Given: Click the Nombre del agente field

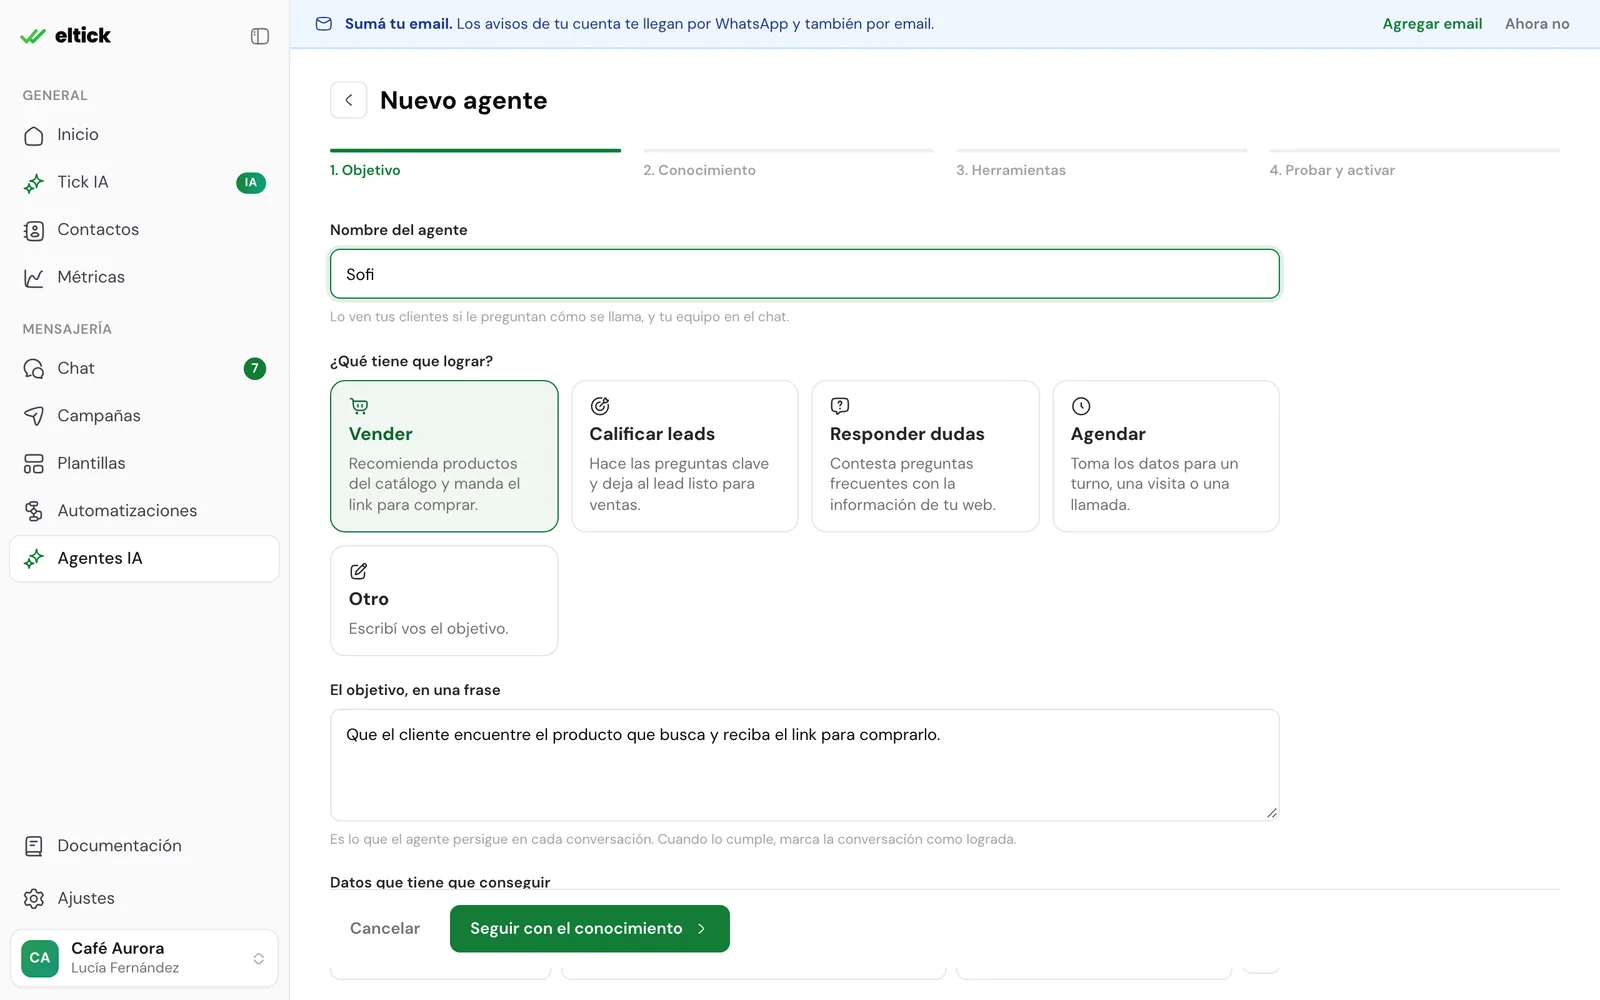Looking at the screenshot, I should coord(805,274).
